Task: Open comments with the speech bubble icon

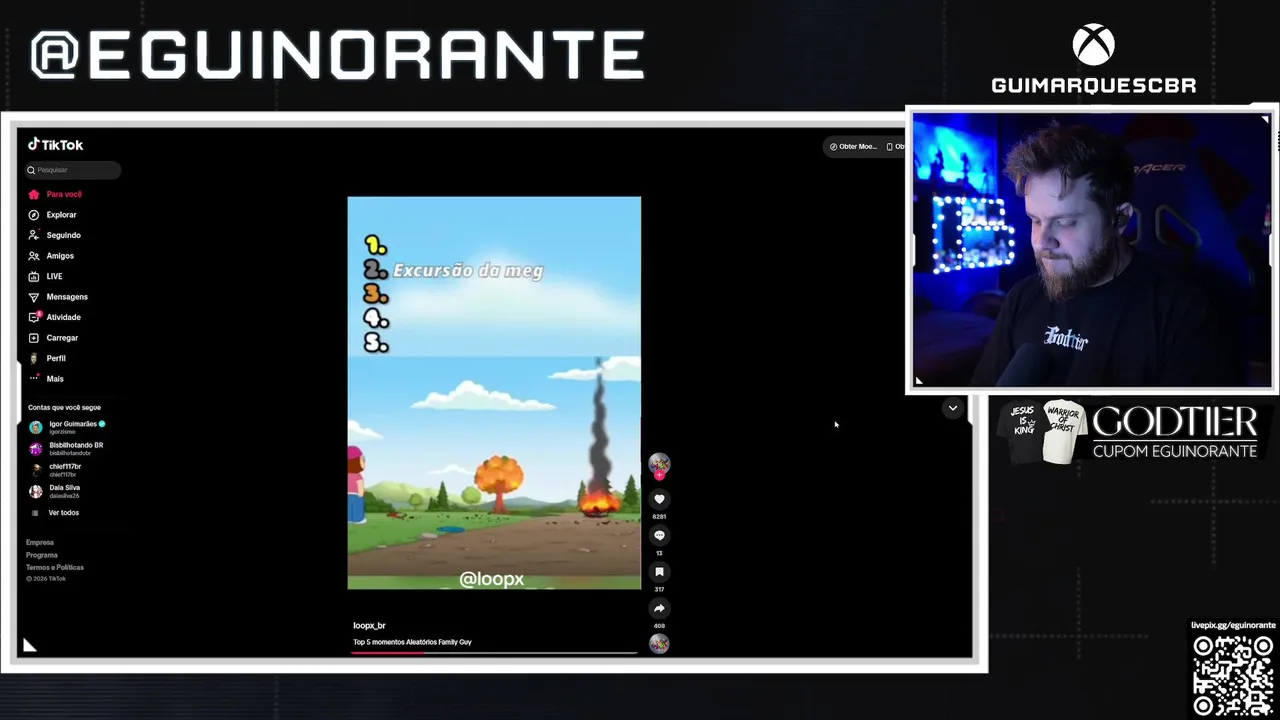Action: click(x=659, y=535)
